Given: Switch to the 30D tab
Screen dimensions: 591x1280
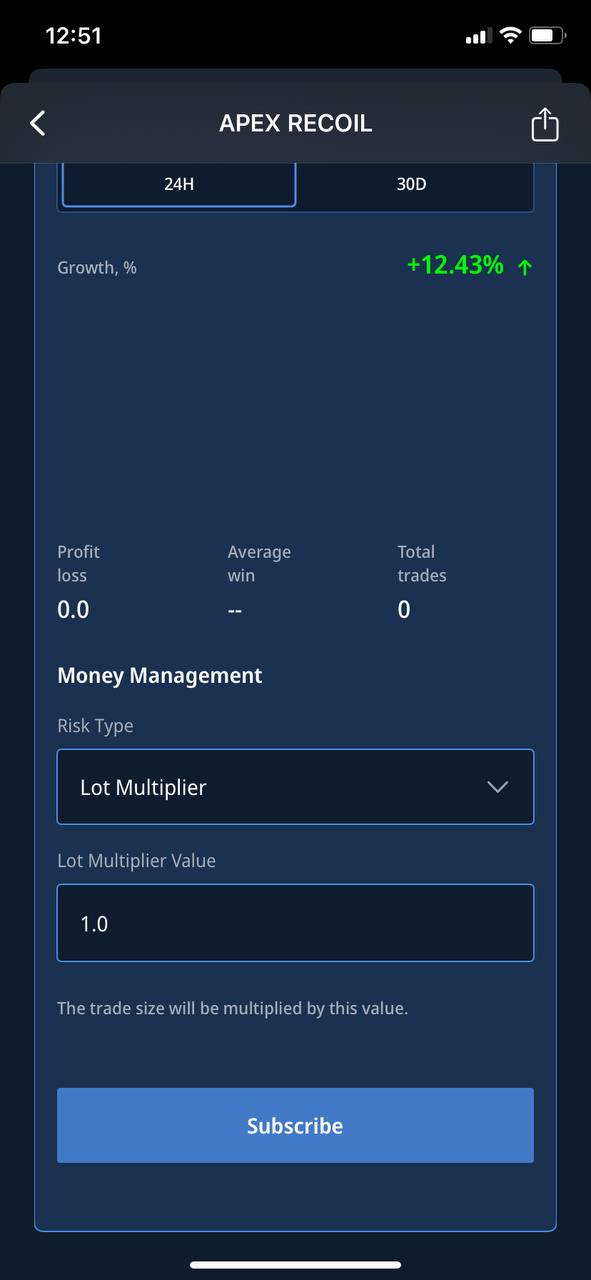Looking at the screenshot, I should click(x=412, y=184).
